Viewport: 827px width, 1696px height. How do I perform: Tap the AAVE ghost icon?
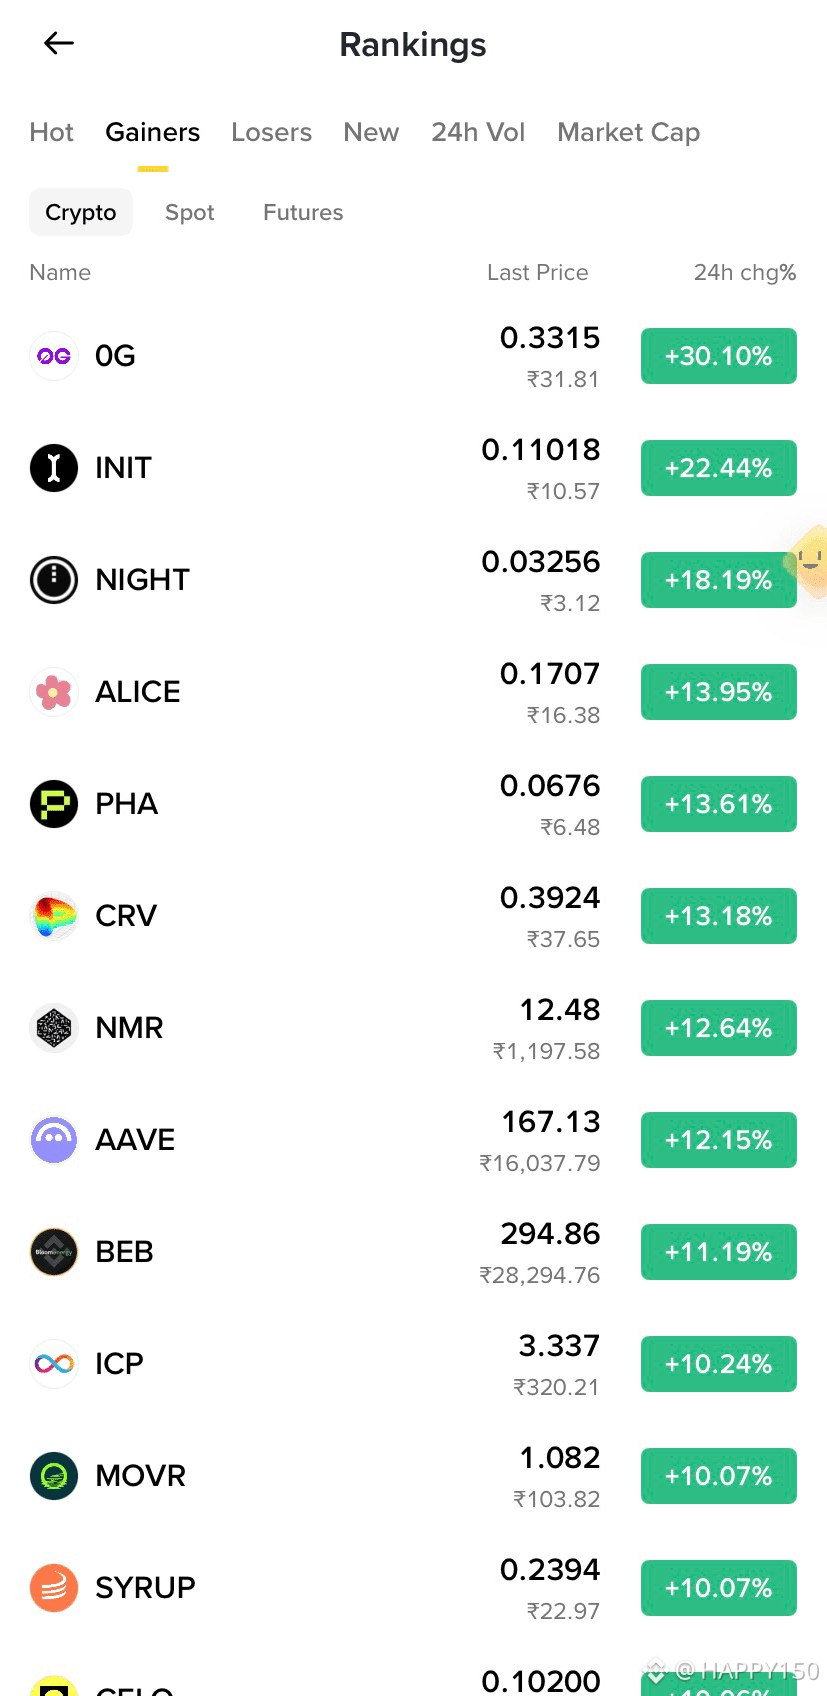54,1140
